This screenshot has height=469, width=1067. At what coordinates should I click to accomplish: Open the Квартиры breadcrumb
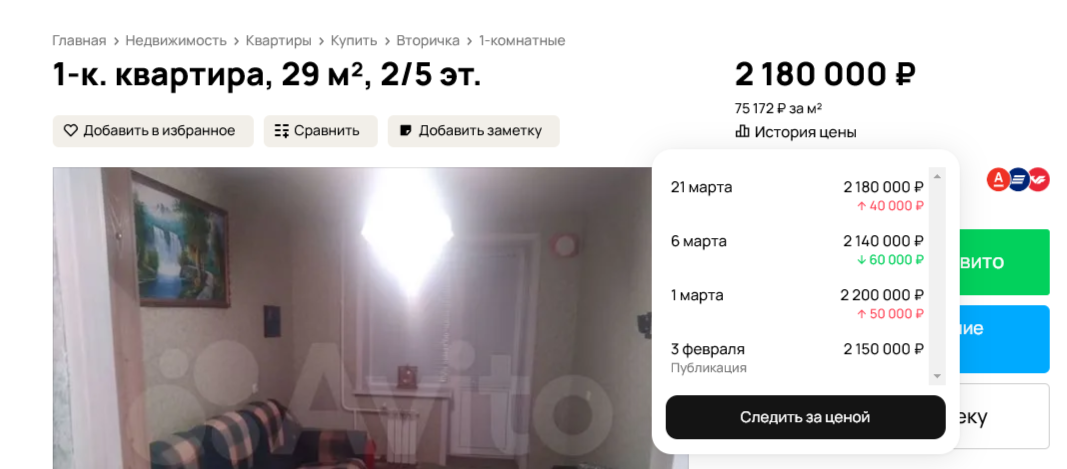pyautogui.click(x=278, y=40)
